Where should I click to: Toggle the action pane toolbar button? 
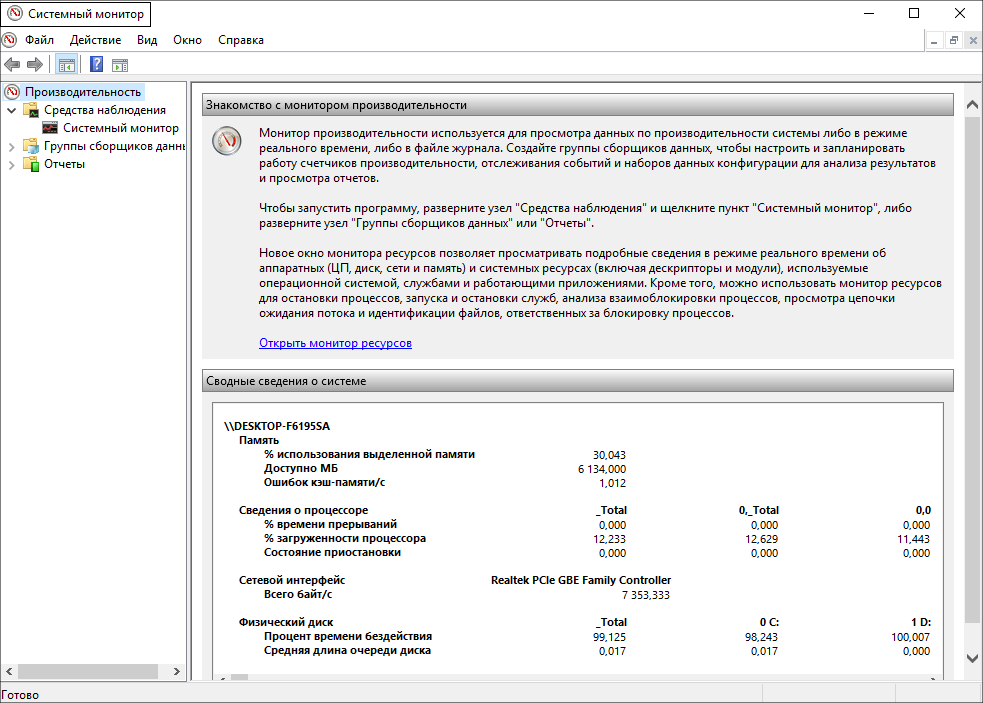[x=120, y=65]
